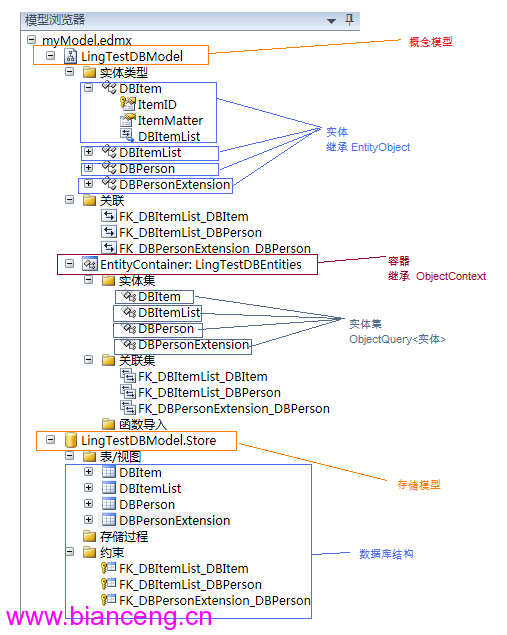The width and height of the screenshot is (507, 635).
Task: Expand the DBPerson table node
Action: click(88, 504)
